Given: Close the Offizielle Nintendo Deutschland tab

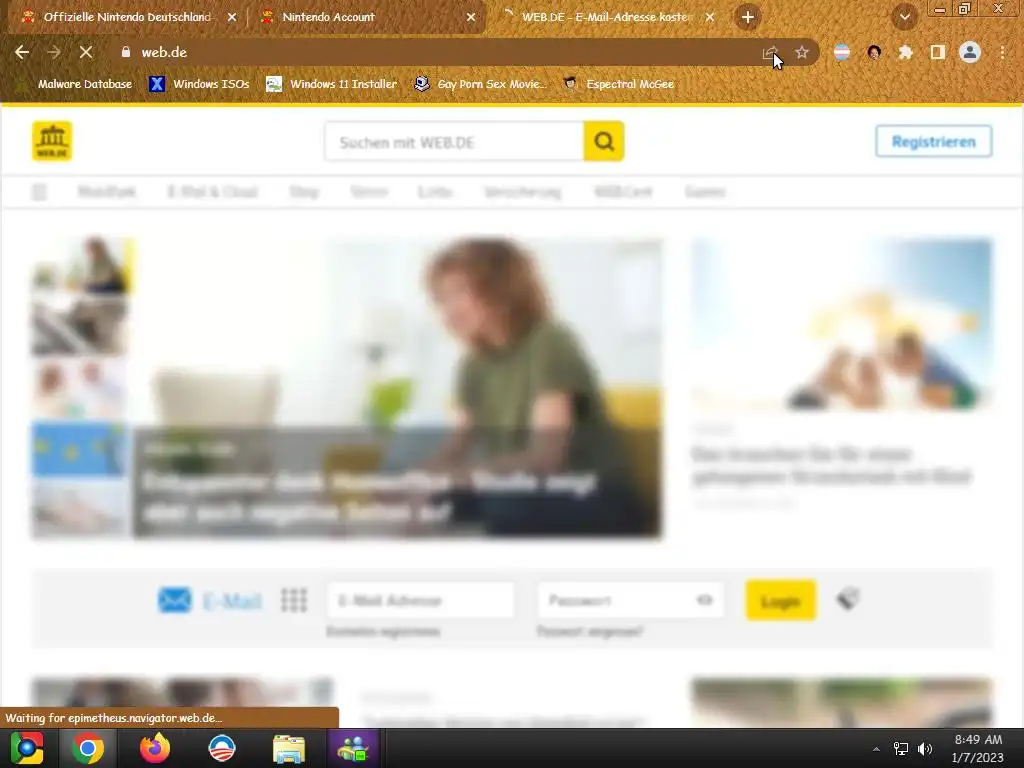Looking at the screenshot, I should point(232,18).
